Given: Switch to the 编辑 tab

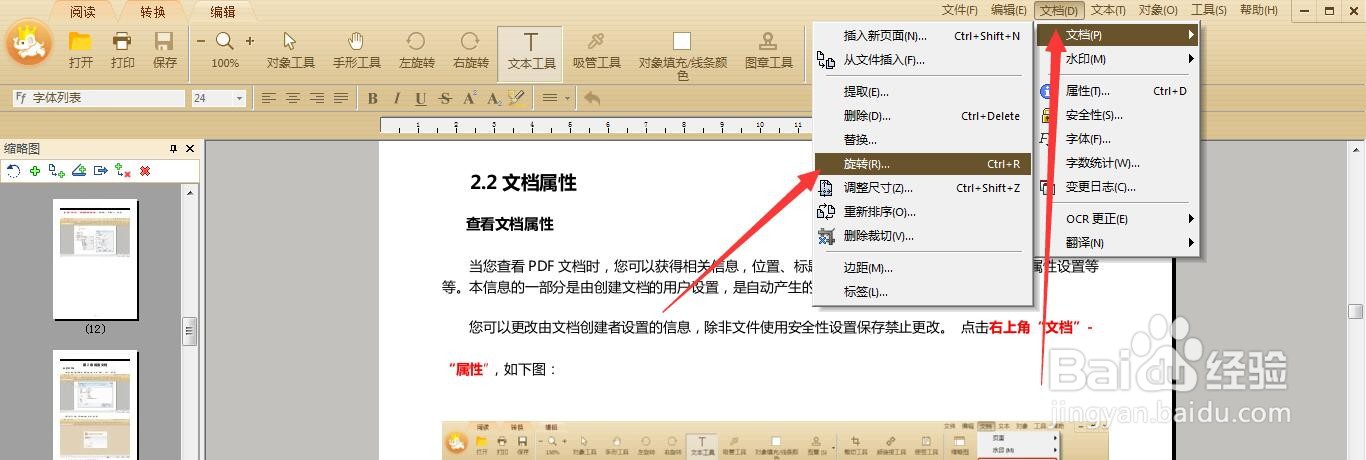Looking at the screenshot, I should pyautogui.click(x=223, y=12).
